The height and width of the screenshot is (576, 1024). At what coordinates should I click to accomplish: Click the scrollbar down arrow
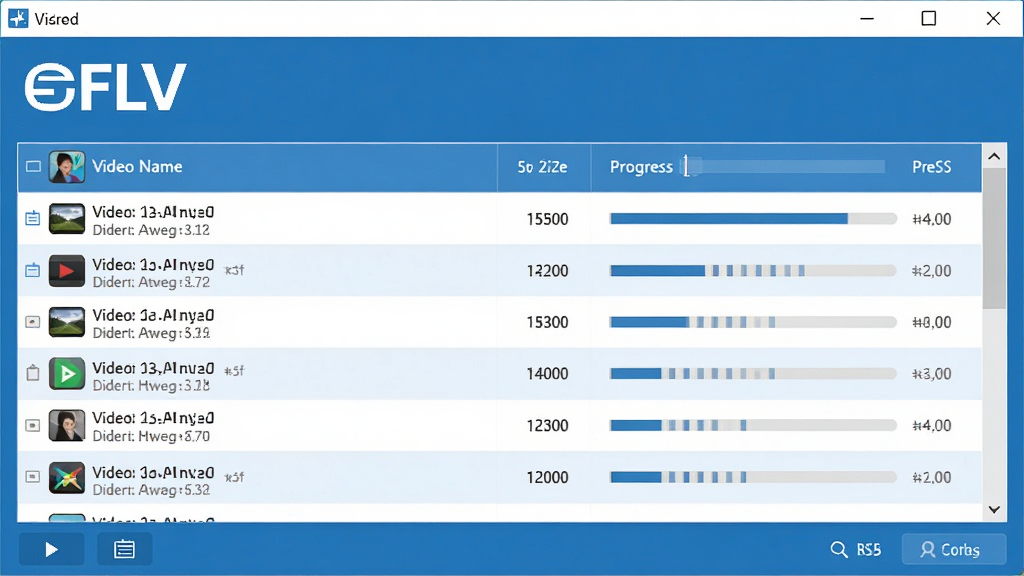994,509
